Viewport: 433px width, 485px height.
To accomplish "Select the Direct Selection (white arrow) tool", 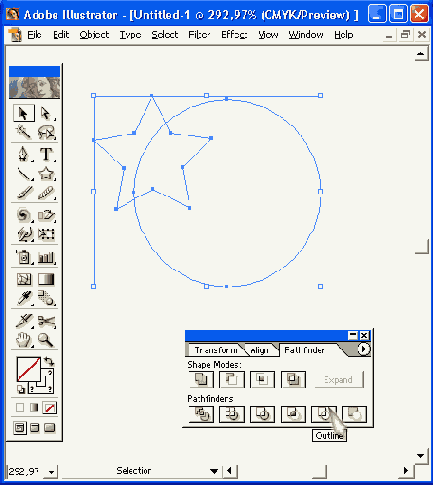I will point(46,113).
